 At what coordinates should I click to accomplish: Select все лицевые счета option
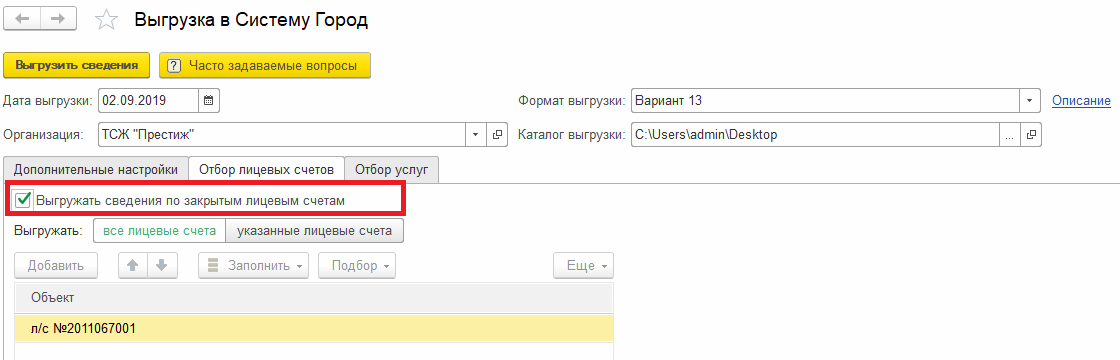pos(159,231)
